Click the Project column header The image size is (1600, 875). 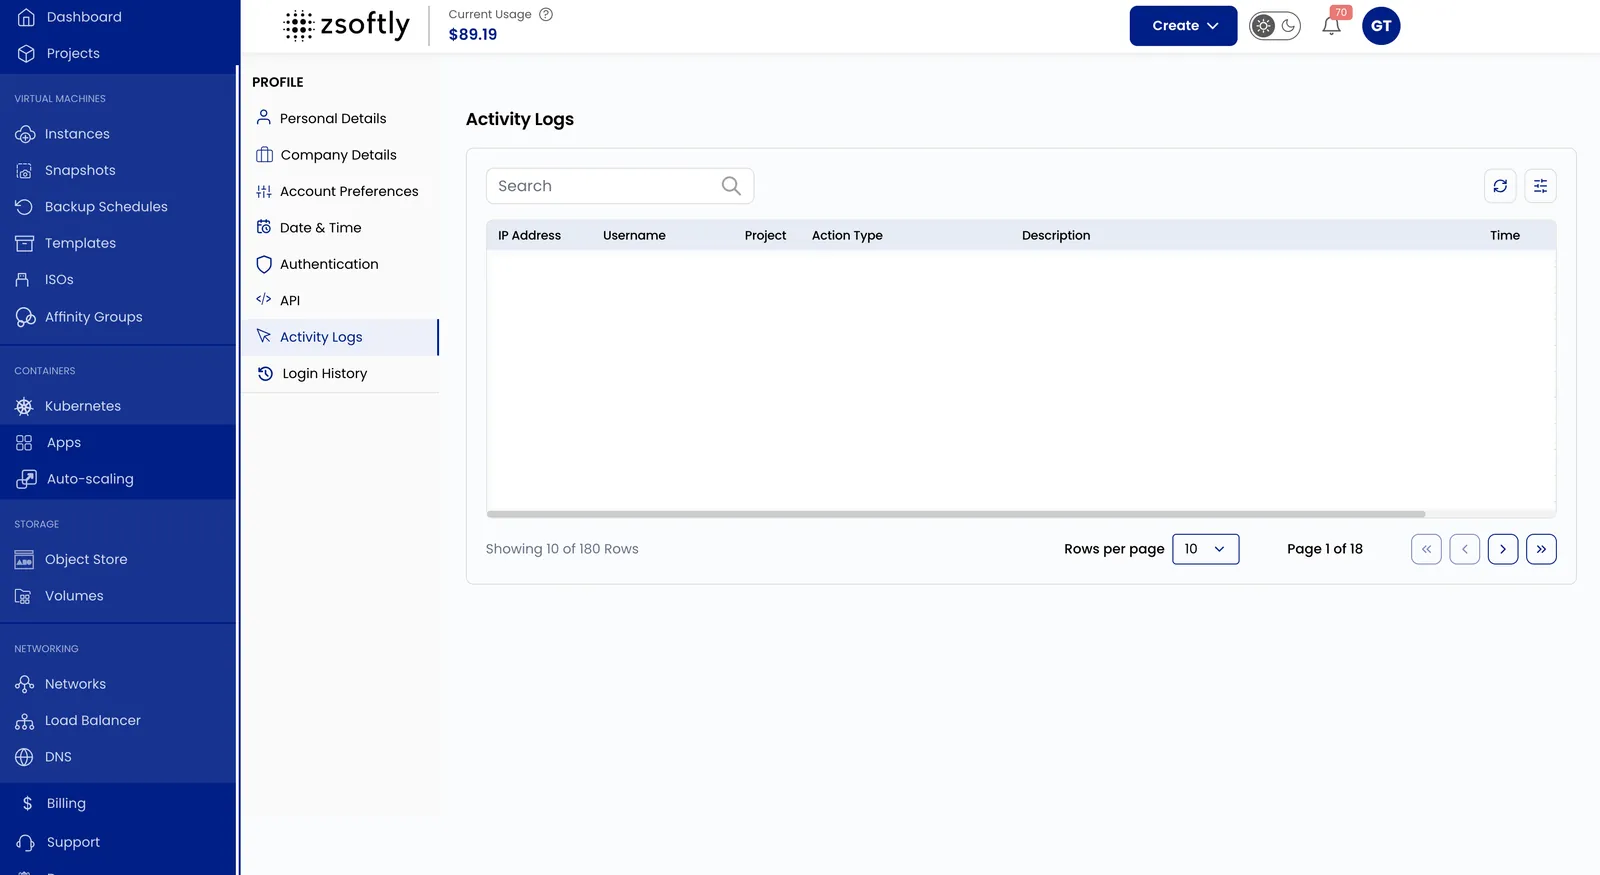(x=765, y=236)
